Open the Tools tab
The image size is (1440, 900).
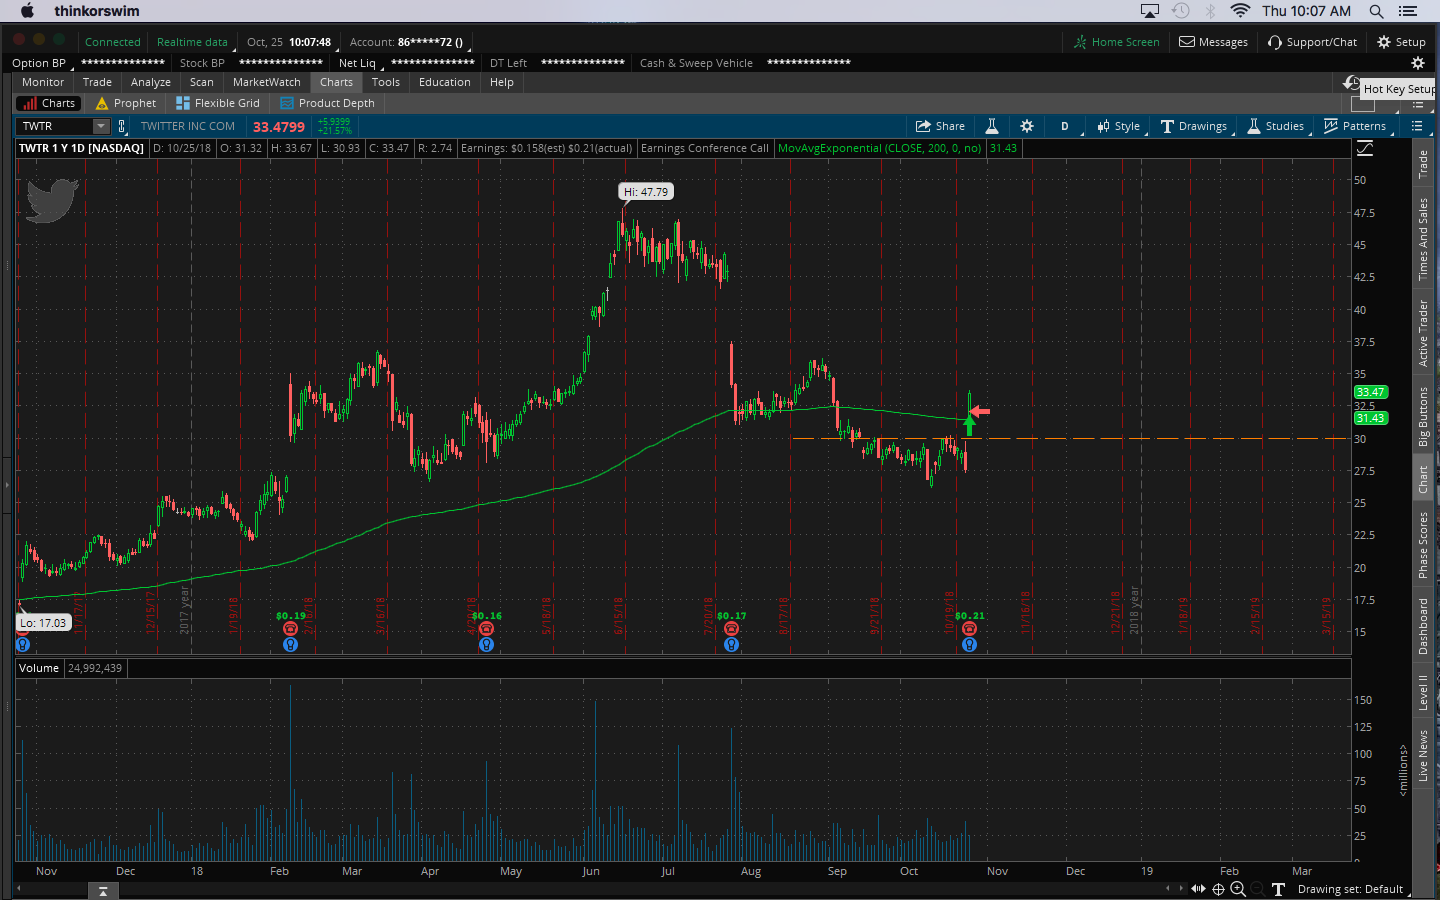click(386, 82)
